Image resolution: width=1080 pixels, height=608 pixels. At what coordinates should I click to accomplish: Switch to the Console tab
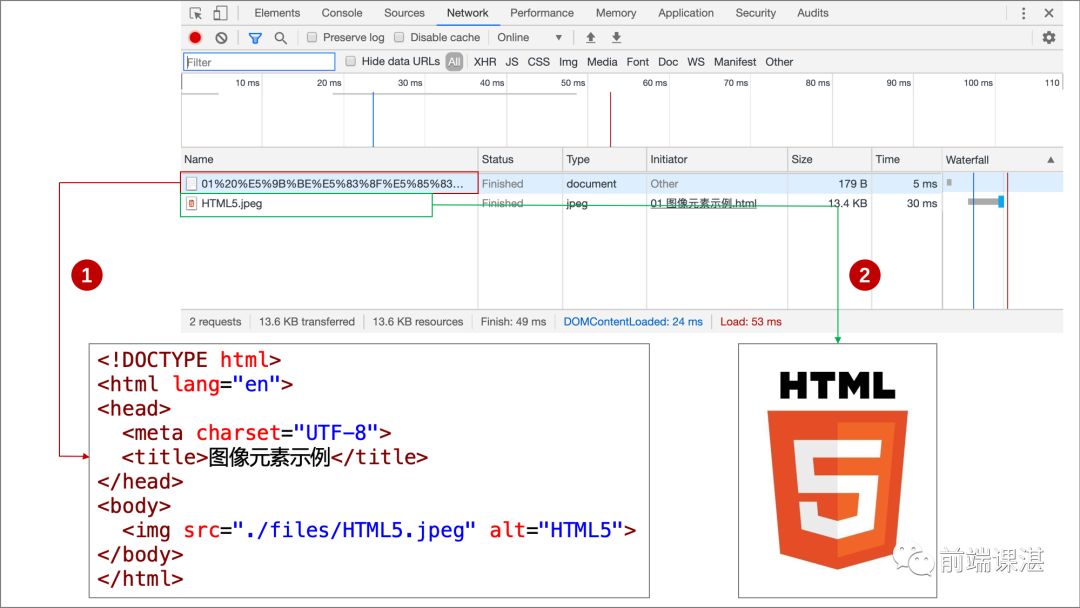pos(342,13)
